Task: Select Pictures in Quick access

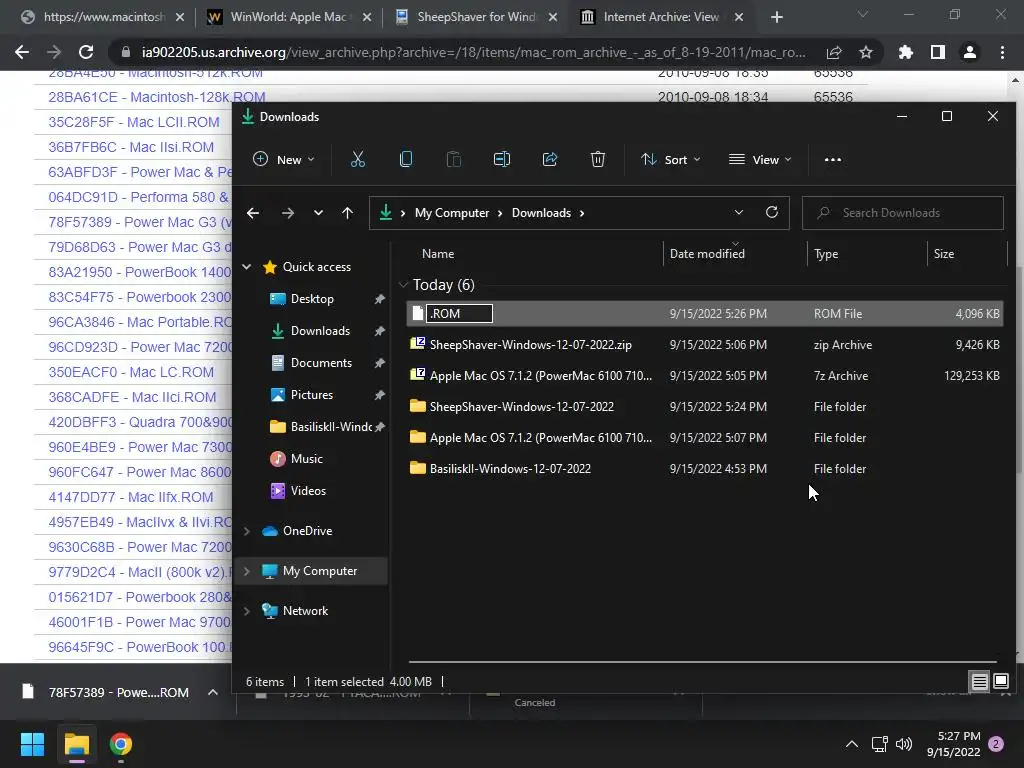Action: [x=312, y=394]
